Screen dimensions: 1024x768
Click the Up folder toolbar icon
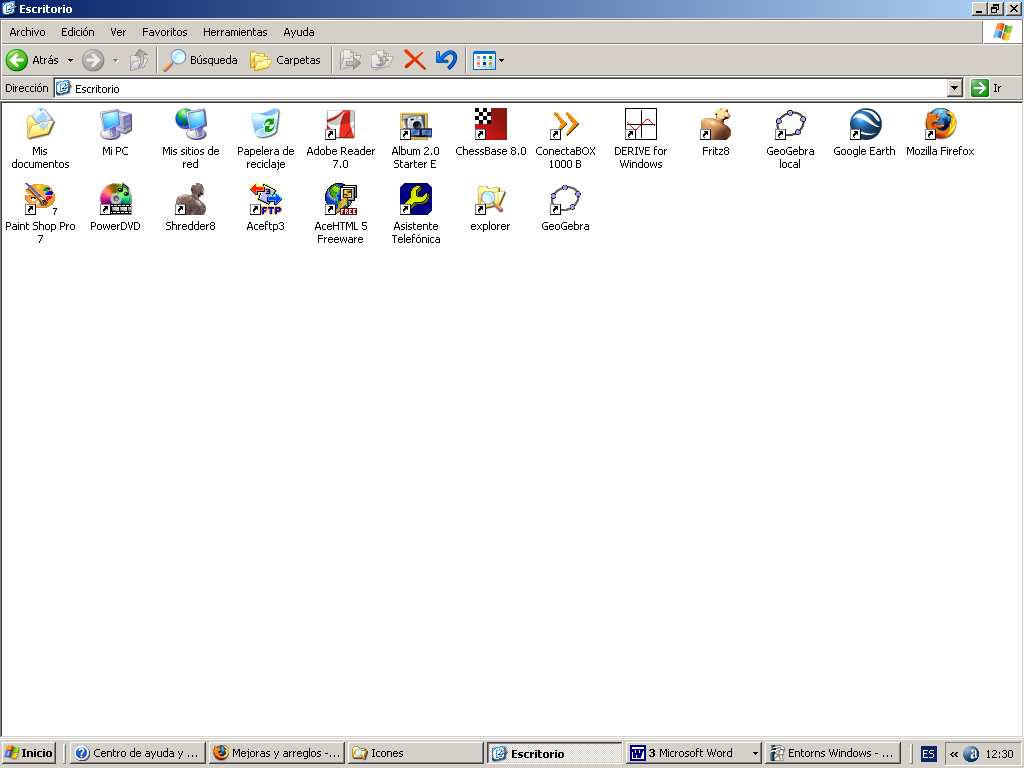point(138,60)
